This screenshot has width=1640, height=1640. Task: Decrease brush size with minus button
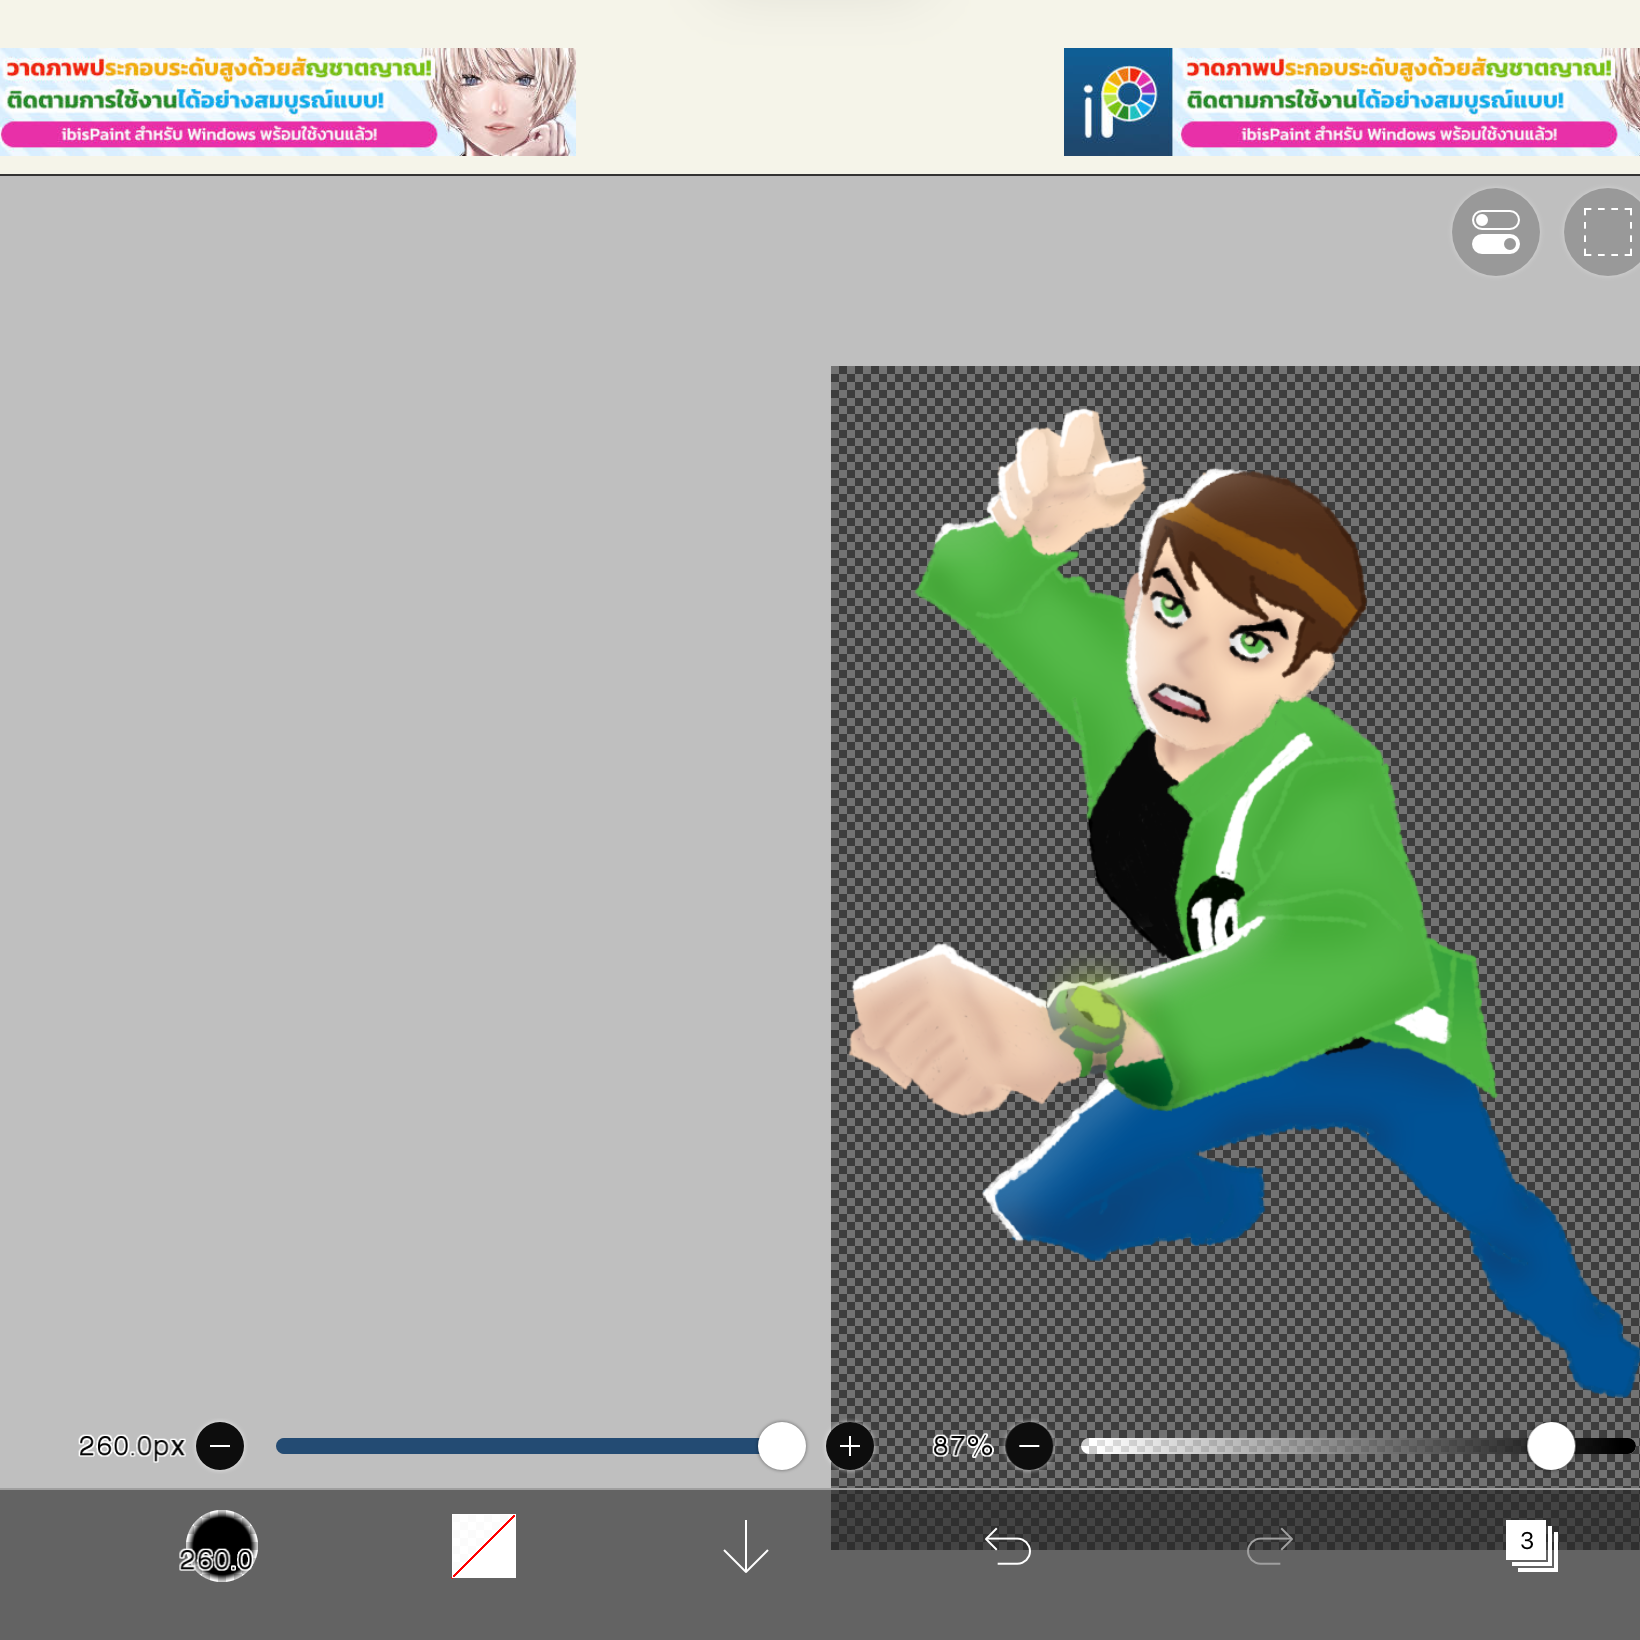220,1446
